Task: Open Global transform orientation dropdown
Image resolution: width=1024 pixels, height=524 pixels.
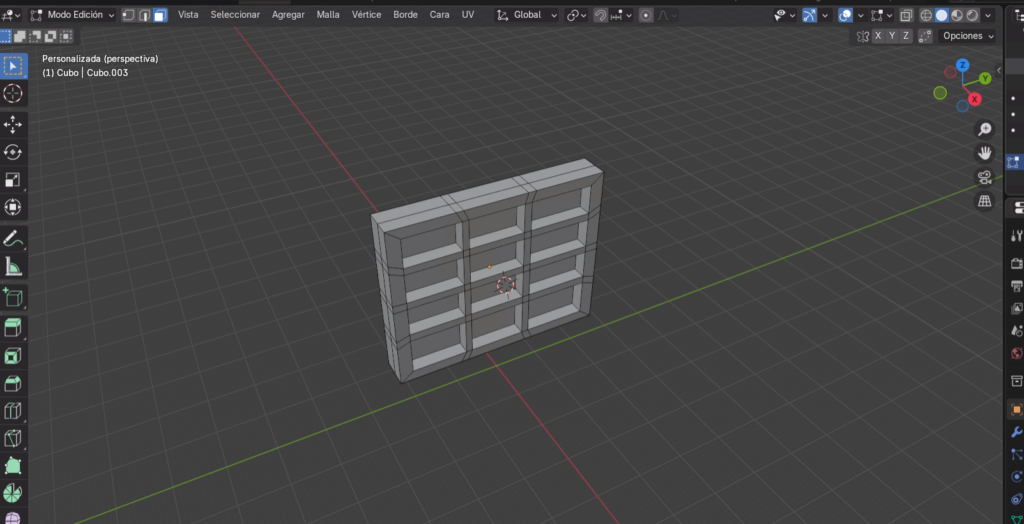Action: (x=527, y=15)
